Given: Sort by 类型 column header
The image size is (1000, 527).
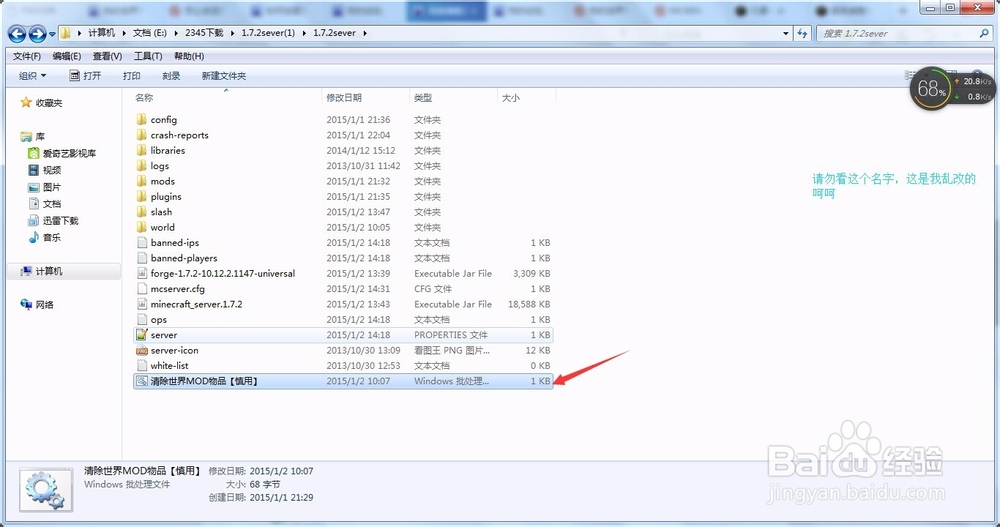Looking at the screenshot, I should 423,98.
